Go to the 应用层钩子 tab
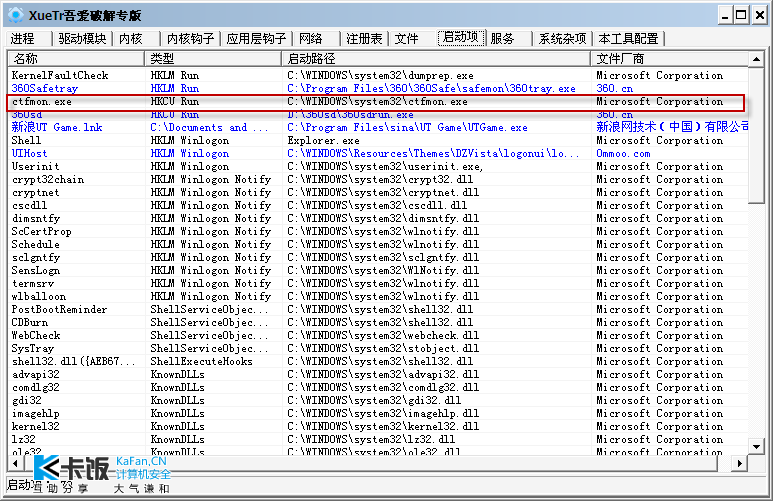 click(256, 38)
